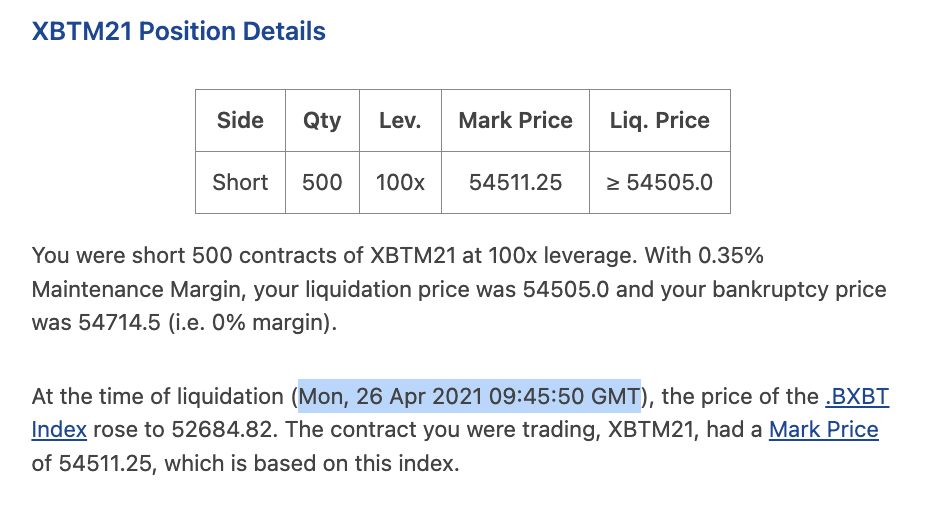Select the Side column header

(240, 121)
